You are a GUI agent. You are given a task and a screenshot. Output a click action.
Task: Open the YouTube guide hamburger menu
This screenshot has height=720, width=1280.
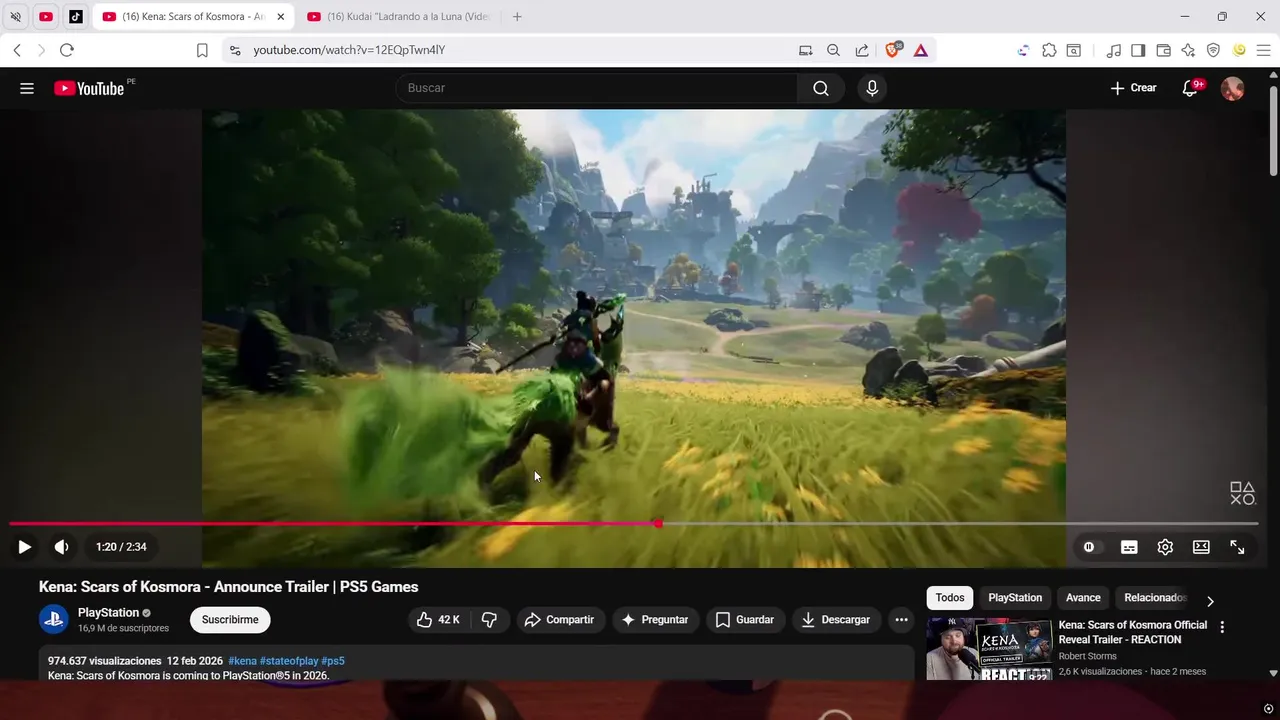tap(27, 88)
